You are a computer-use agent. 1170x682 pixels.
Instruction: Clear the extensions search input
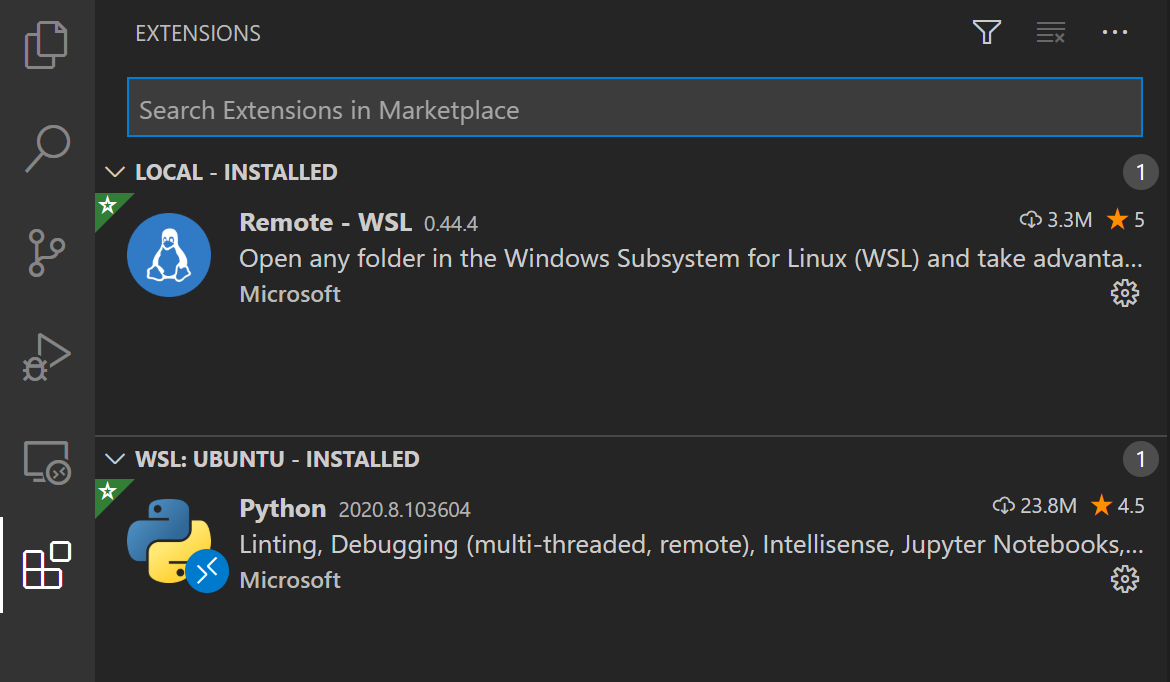1050,32
